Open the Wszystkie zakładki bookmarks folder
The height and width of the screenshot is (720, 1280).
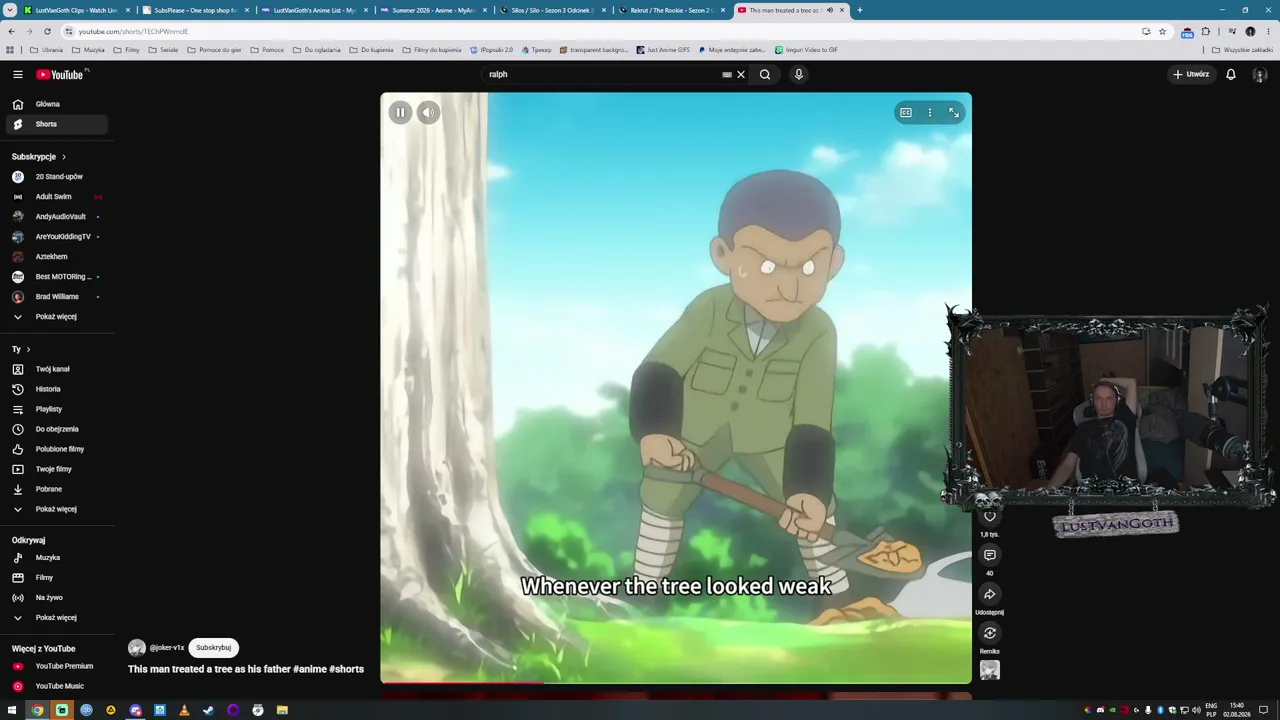(1242, 50)
